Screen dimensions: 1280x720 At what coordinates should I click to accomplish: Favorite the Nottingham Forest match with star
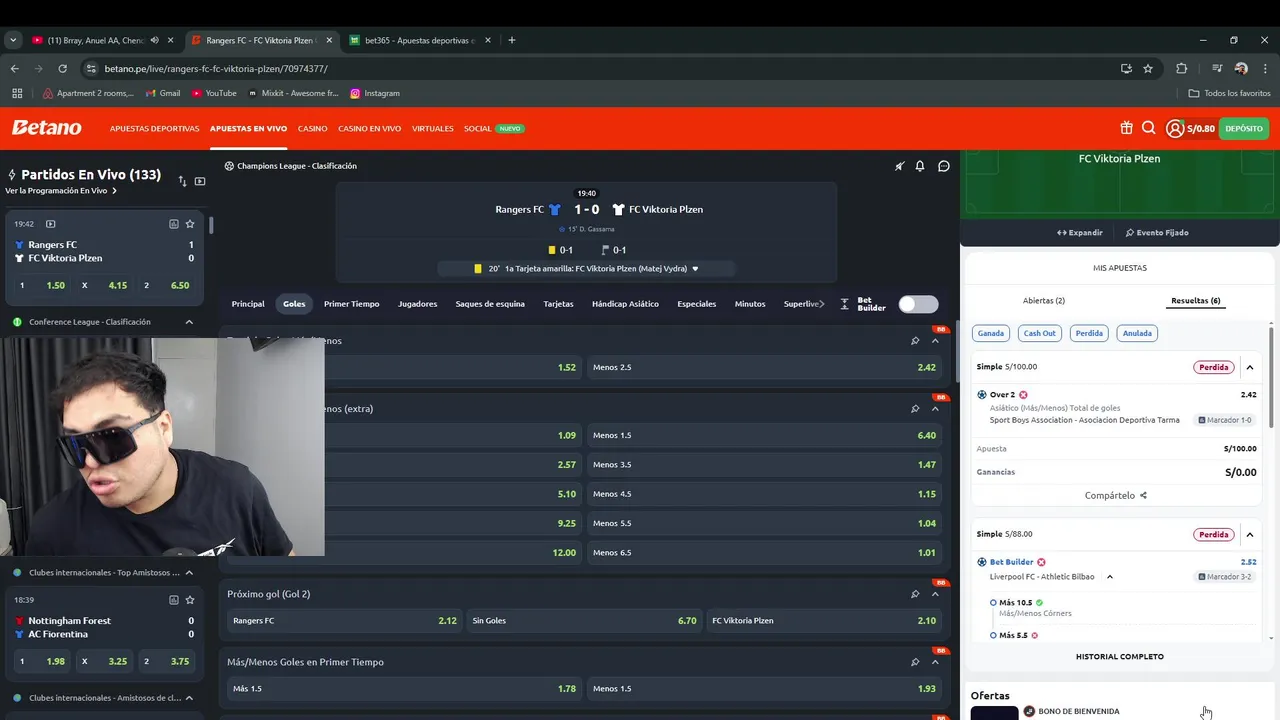pos(189,600)
